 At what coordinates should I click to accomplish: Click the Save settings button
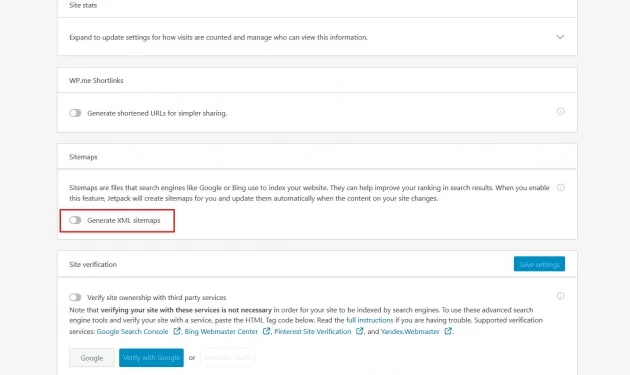[x=539, y=264]
